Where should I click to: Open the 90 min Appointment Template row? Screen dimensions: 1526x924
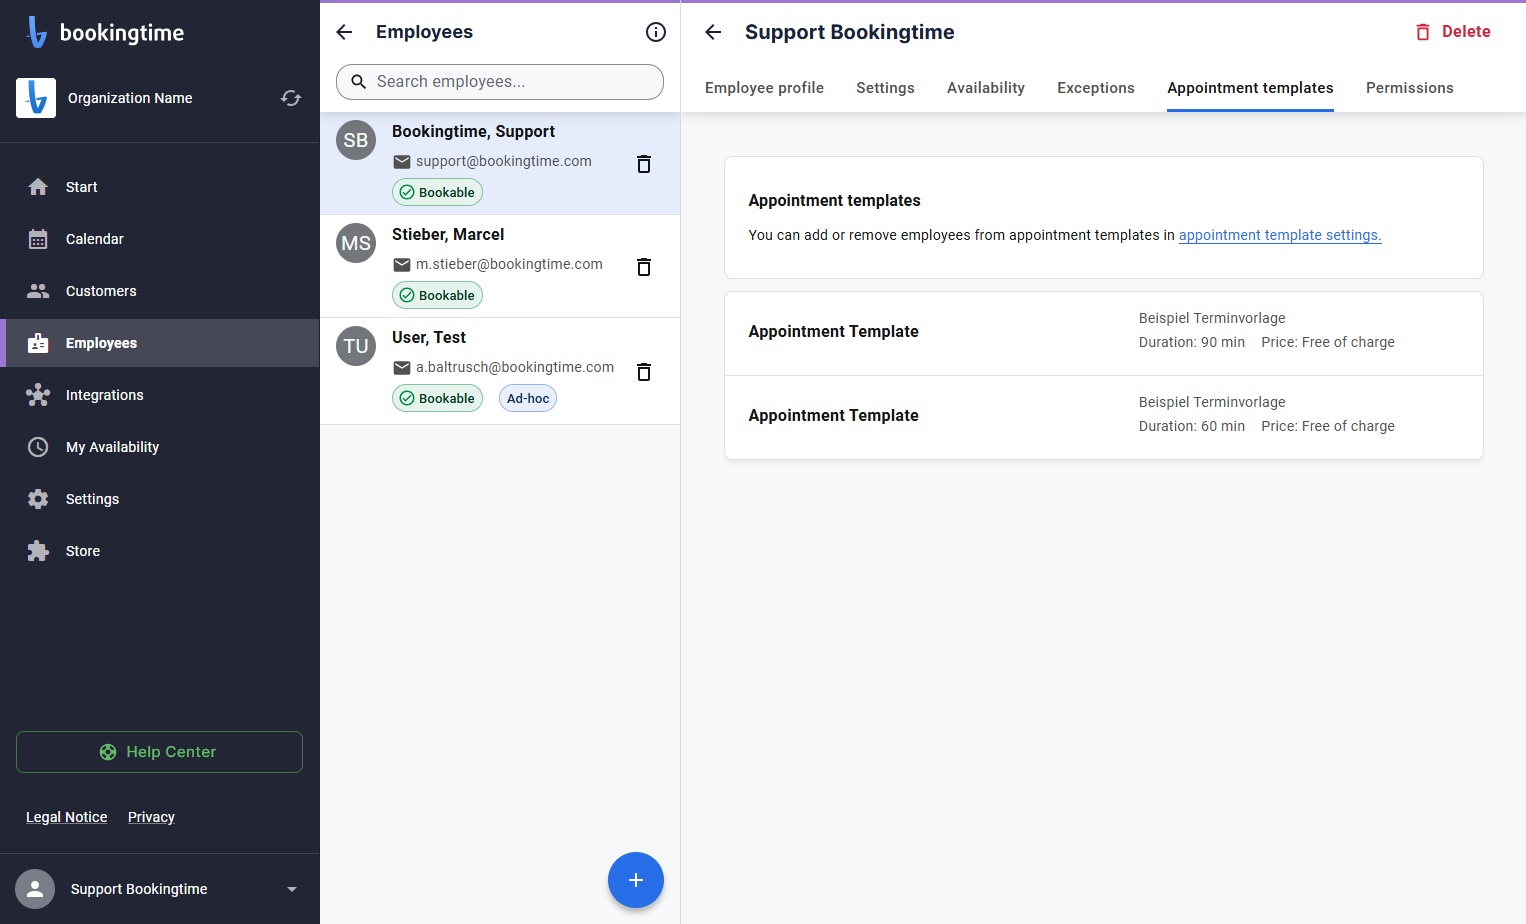(x=1104, y=334)
